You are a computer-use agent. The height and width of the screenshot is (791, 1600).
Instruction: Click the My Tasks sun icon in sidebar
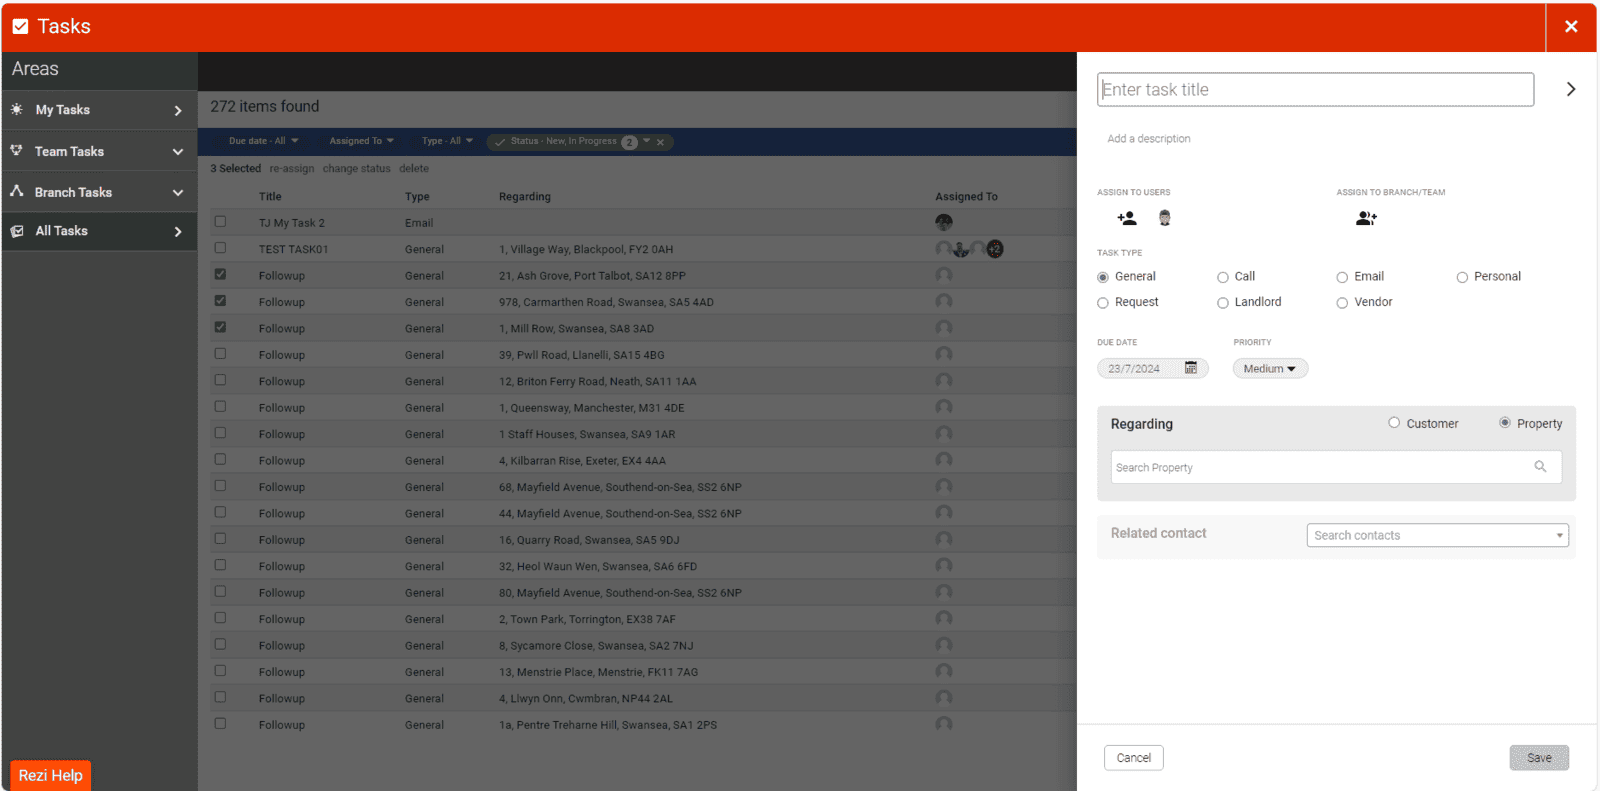pos(17,109)
